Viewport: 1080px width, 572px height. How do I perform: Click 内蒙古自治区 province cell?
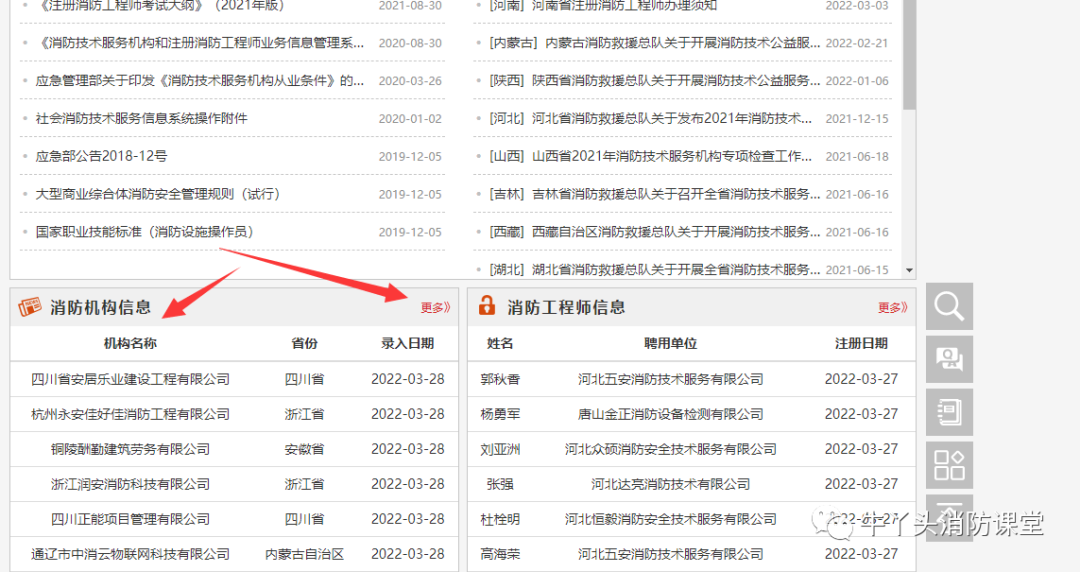coord(304,554)
